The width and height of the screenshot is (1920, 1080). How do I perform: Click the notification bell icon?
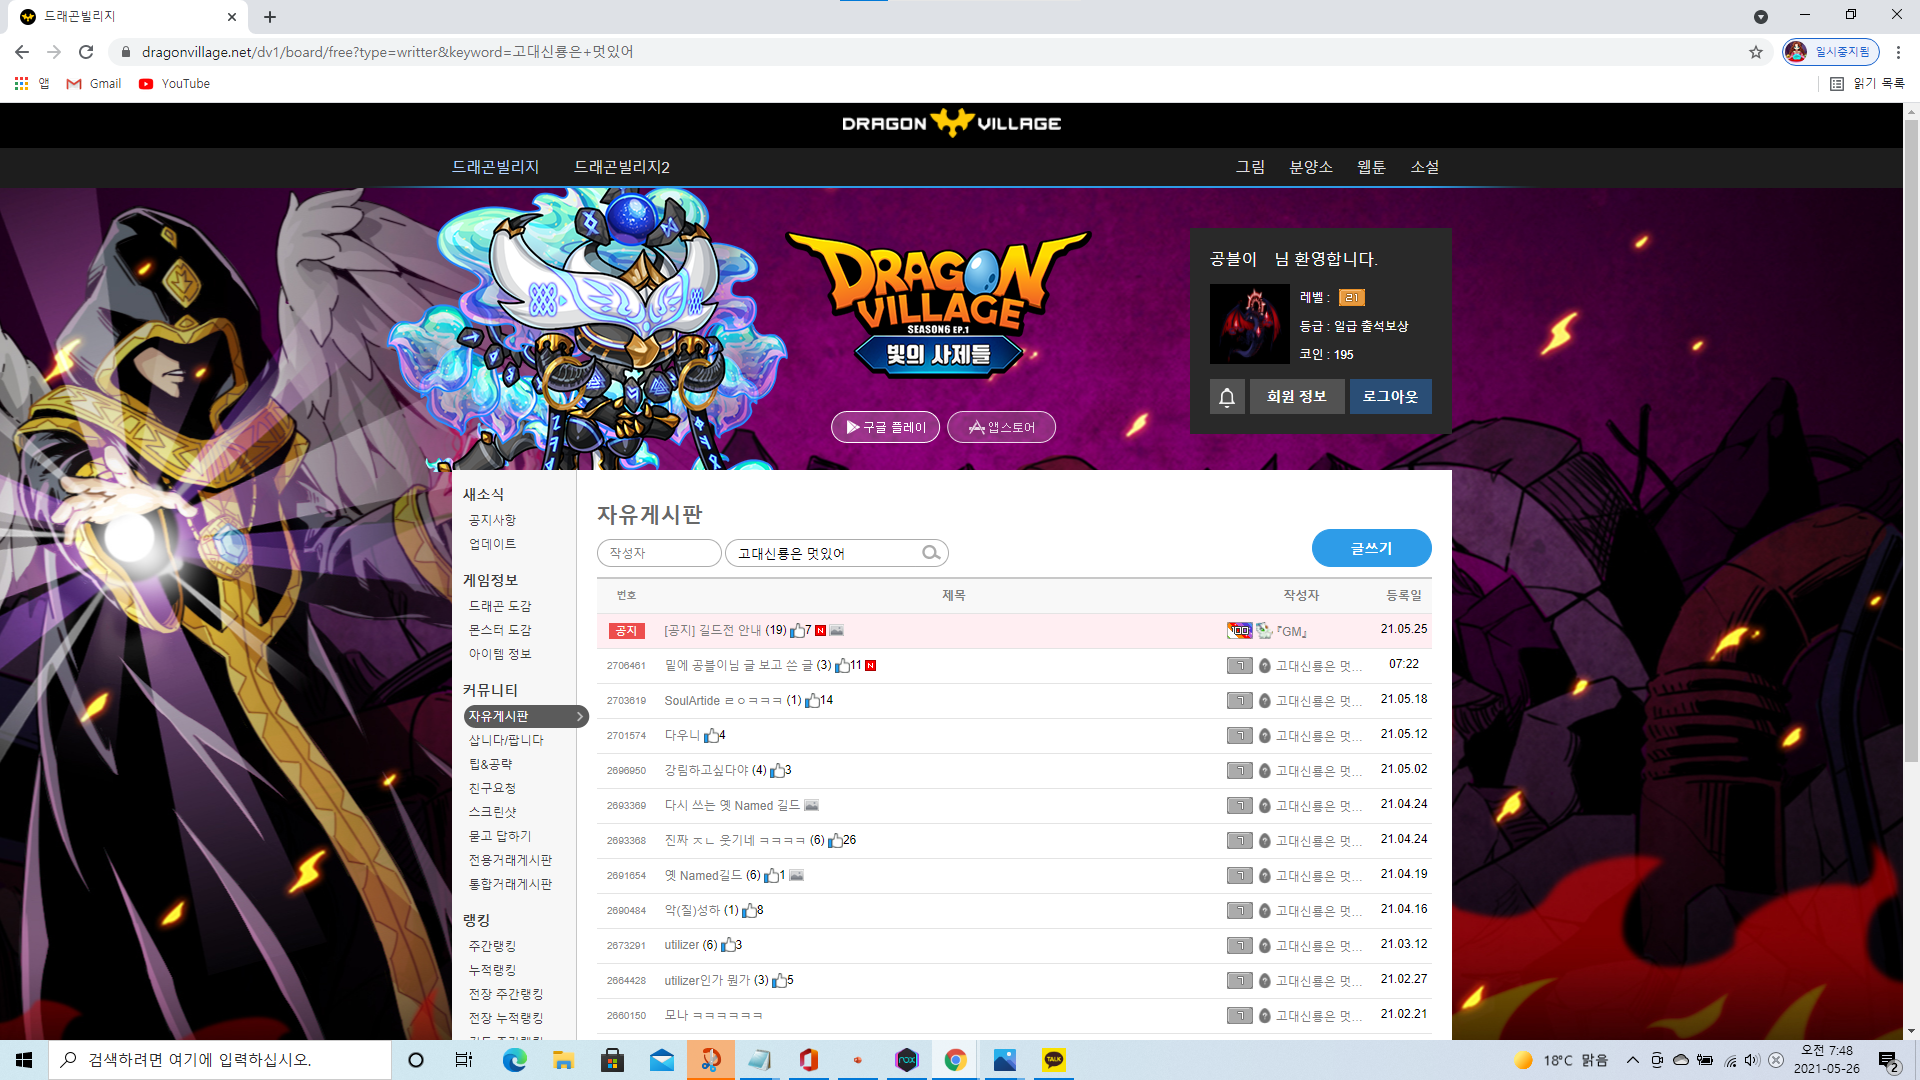pos(1227,397)
